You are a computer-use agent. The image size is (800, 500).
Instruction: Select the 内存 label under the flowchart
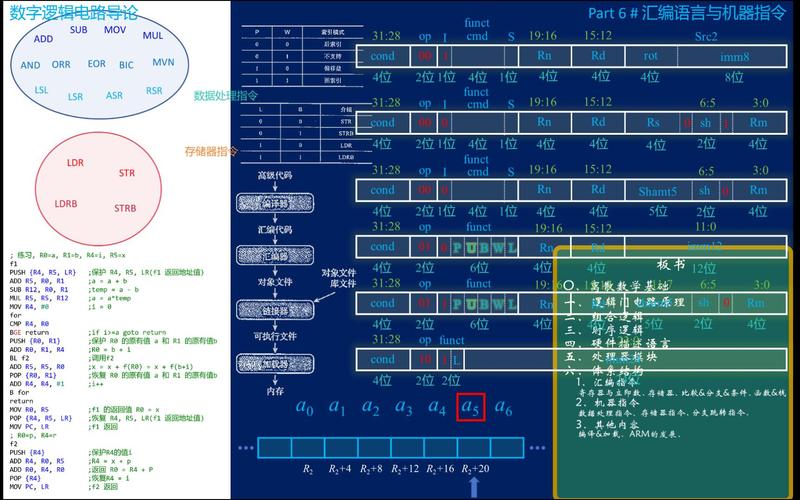(275, 391)
